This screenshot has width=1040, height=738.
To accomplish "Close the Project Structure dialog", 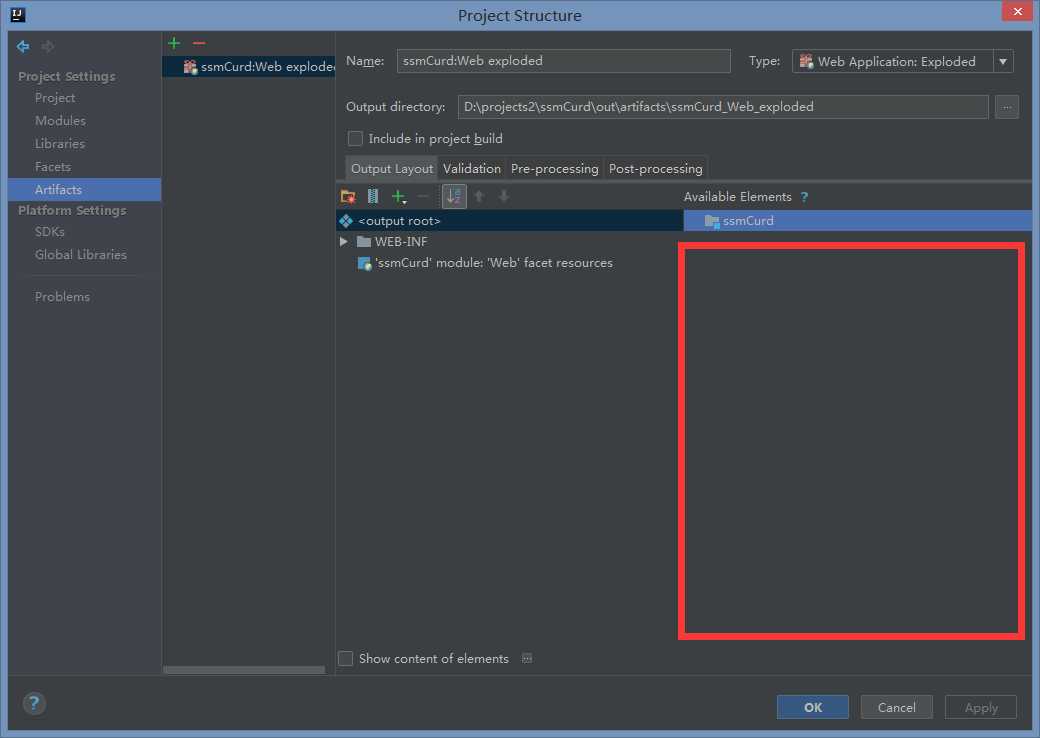I will (1017, 11).
